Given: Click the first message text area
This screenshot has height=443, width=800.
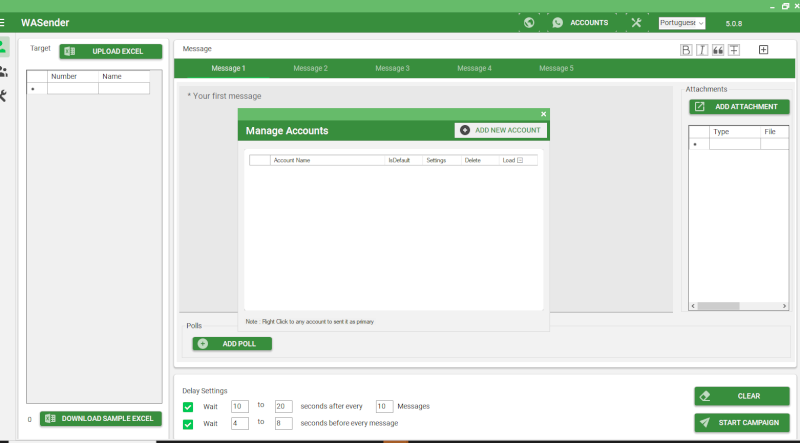Looking at the screenshot, I should tap(426, 199).
